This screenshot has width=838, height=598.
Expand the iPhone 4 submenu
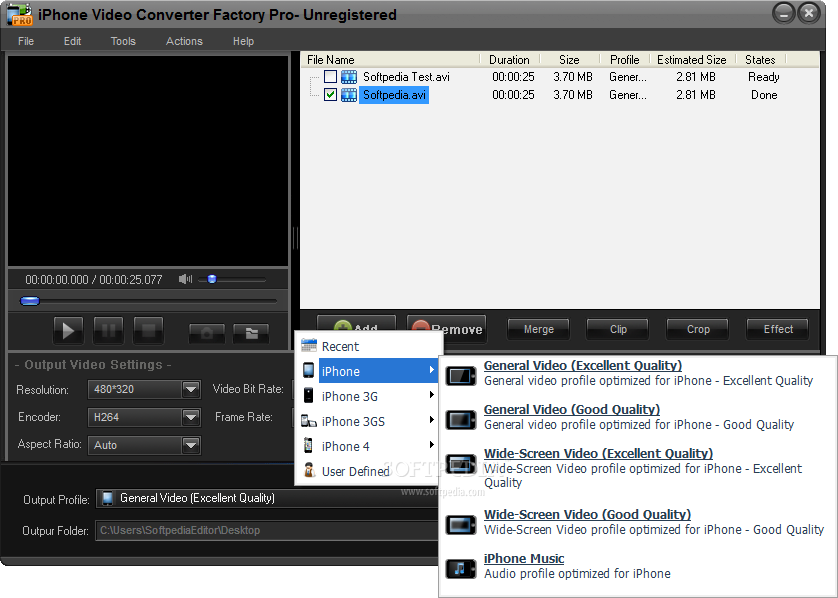368,446
